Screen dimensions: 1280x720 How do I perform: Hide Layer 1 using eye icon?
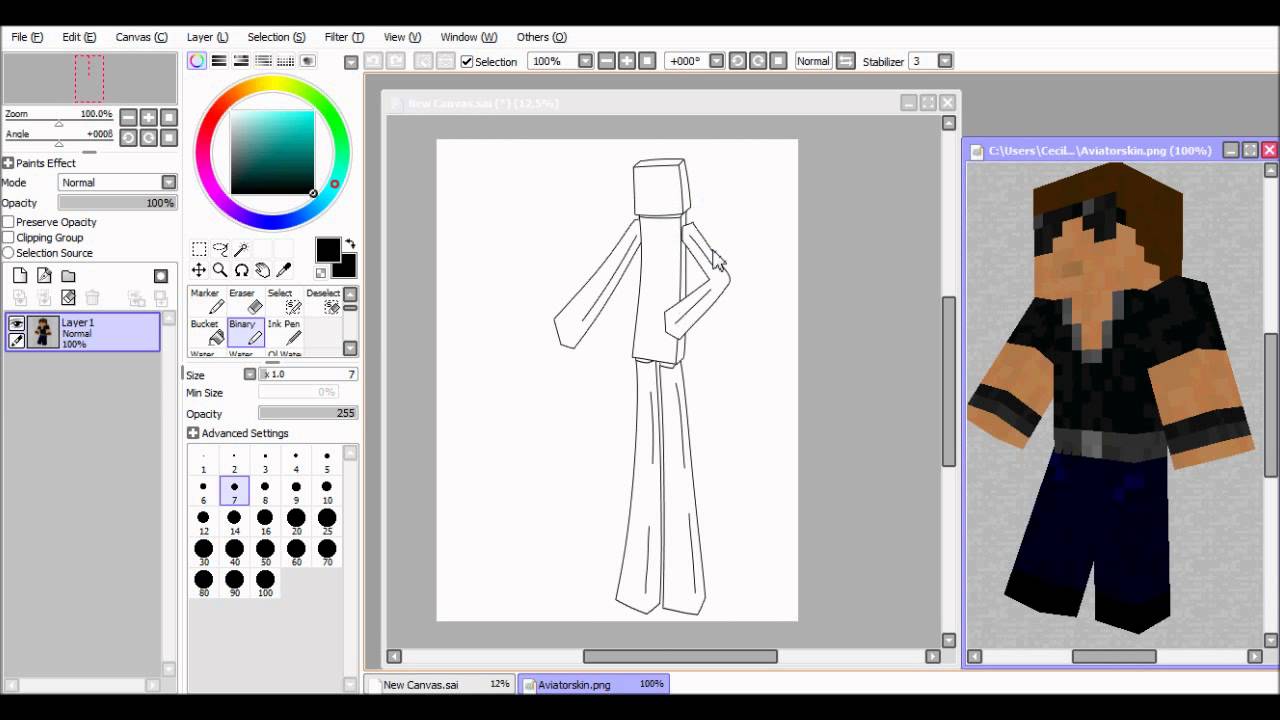(x=16, y=323)
